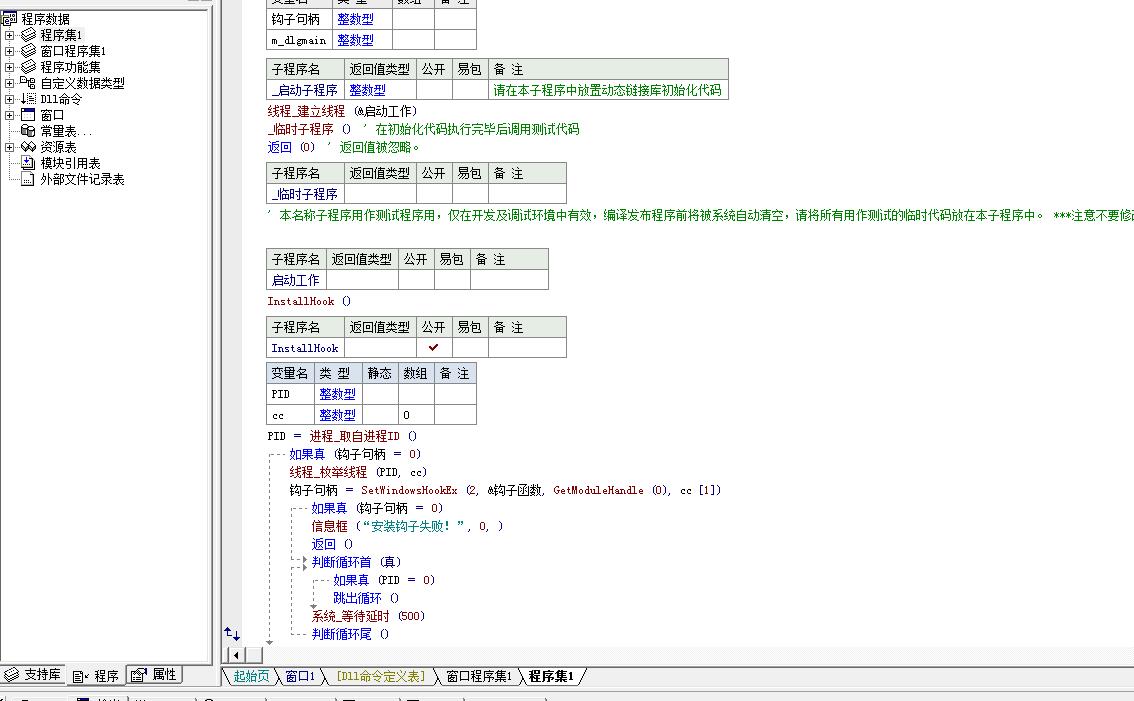Viewport: 1134px width, 701px height.
Task: Click 整数型 type link for 钩子句柄
Action: (x=355, y=19)
